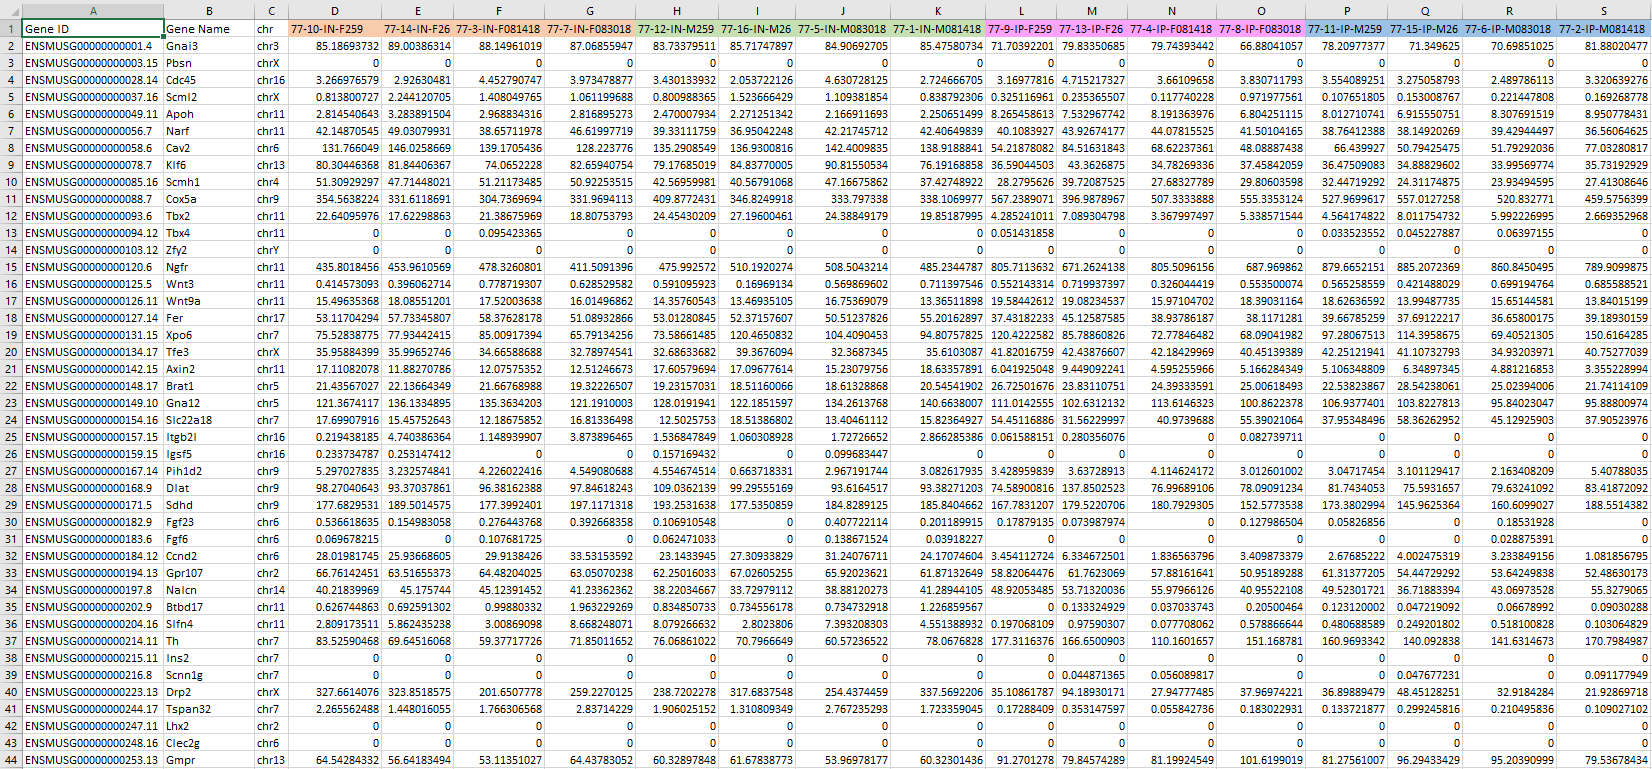
Task: Select gene name cell 'Clec2g'
Action: click(209, 743)
